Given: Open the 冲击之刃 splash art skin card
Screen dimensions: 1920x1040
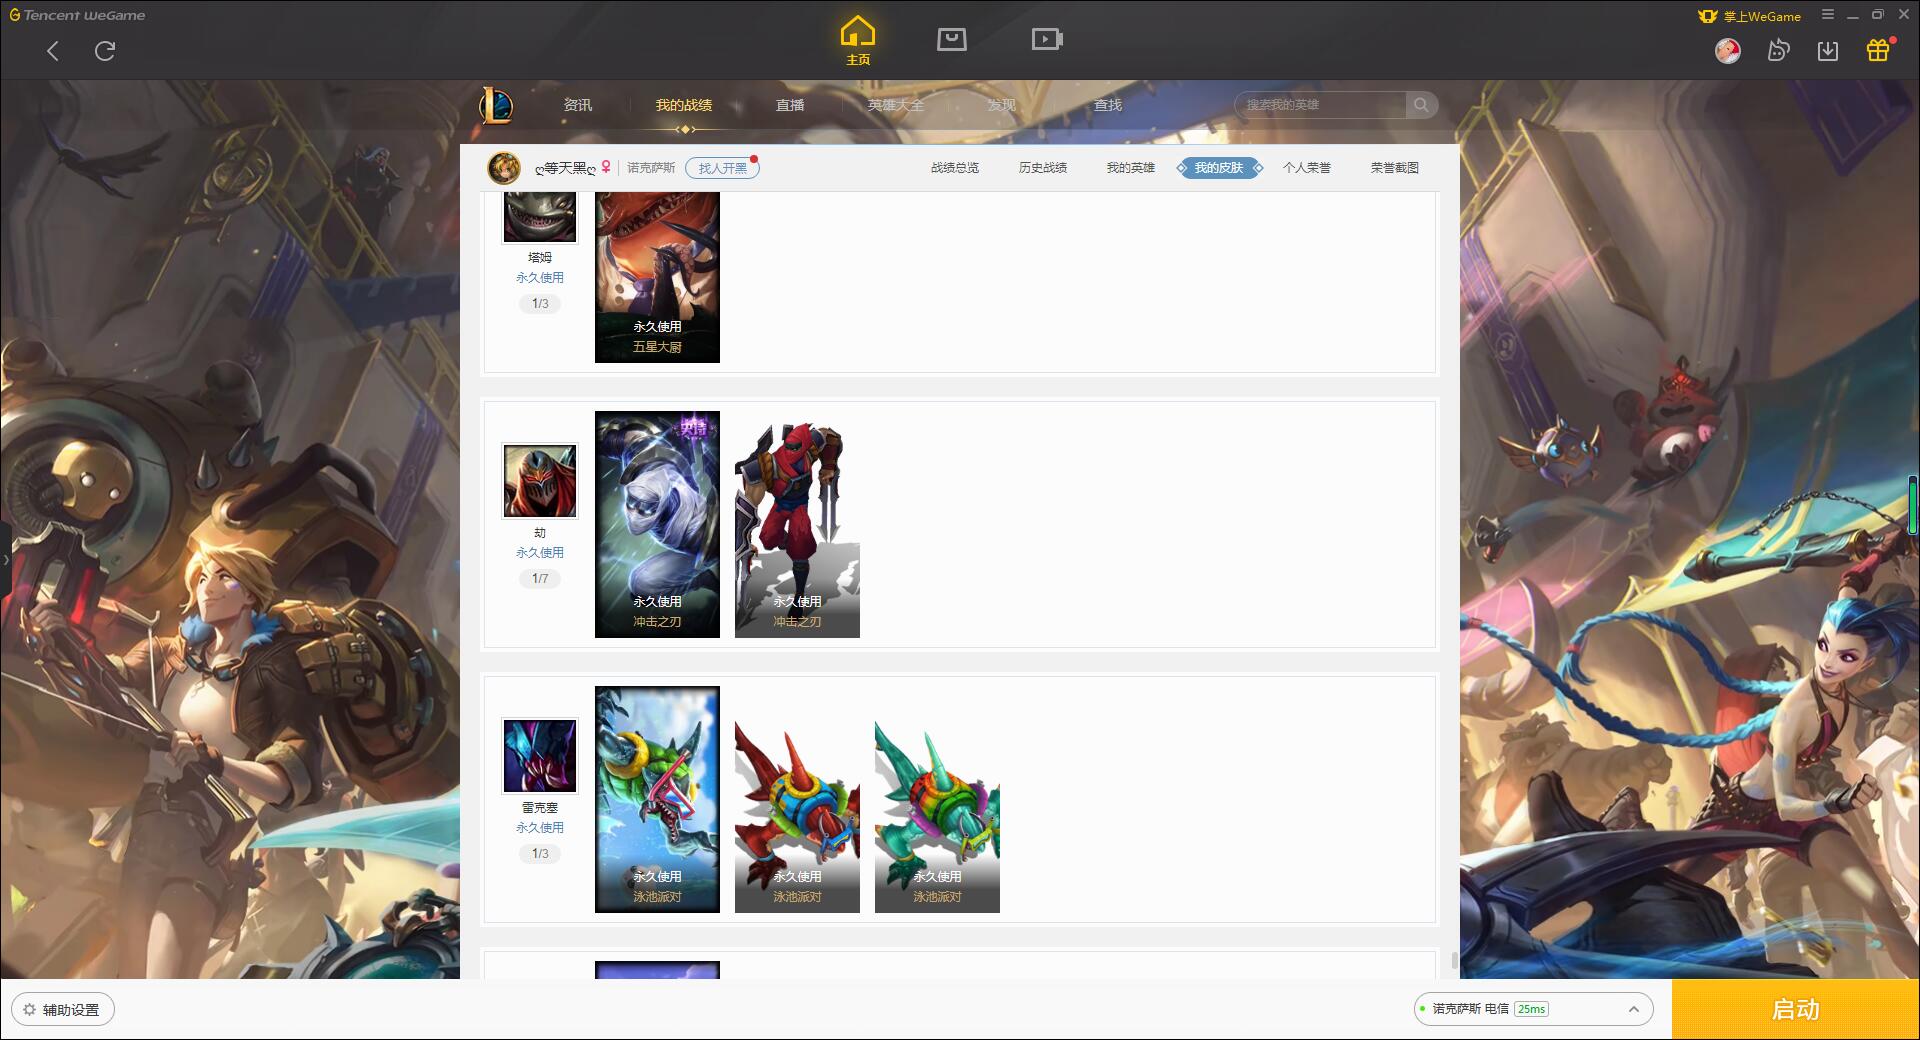Looking at the screenshot, I should (x=657, y=524).
